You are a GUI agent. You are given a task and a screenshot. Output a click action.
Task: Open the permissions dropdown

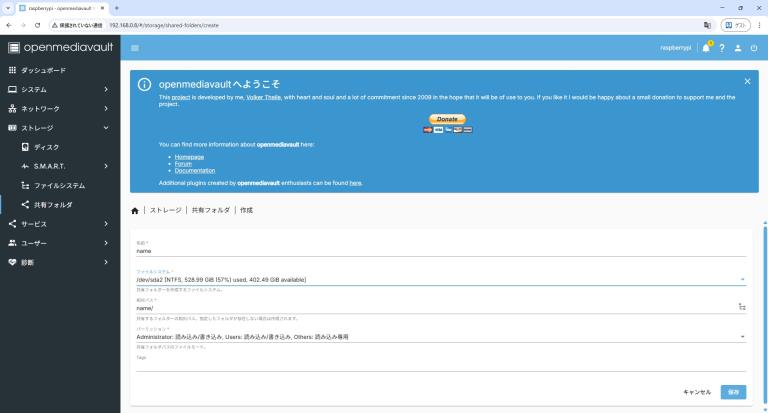(x=441, y=337)
